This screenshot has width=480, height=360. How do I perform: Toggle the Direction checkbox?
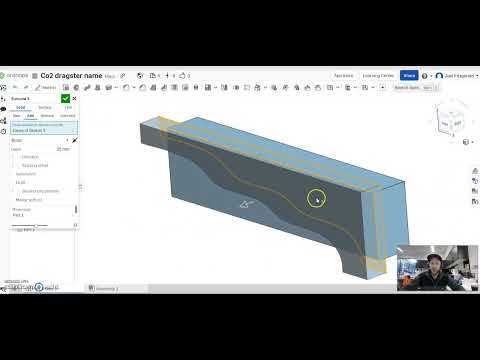click(x=18, y=157)
